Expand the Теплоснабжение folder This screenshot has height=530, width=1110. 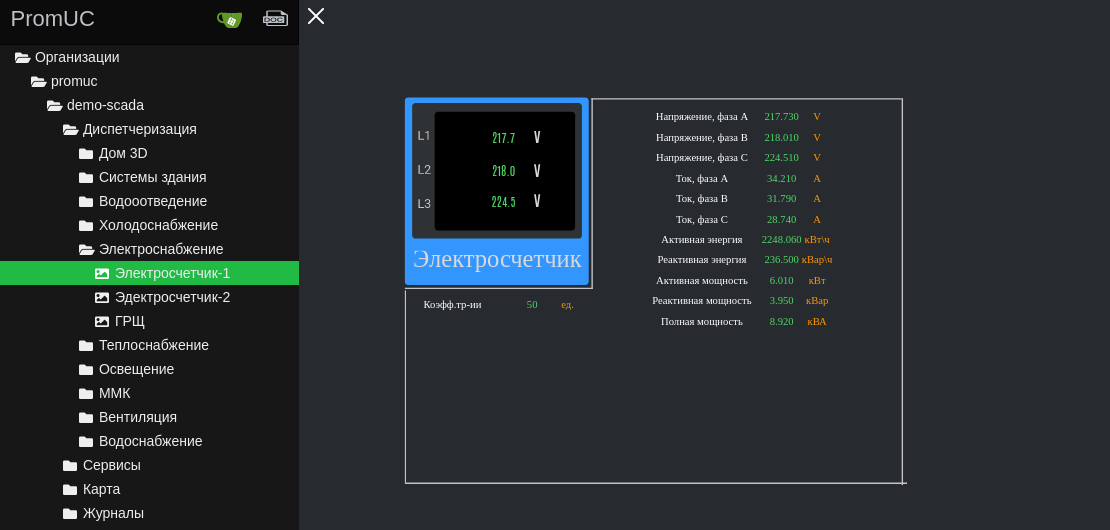pyautogui.click(x=153, y=345)
